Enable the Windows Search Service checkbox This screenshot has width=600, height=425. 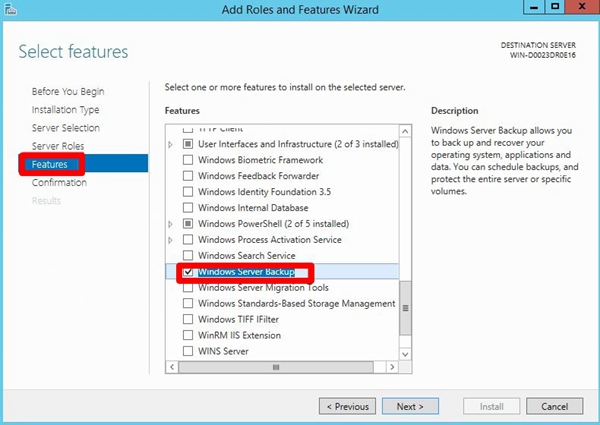(x=188, y=255)
